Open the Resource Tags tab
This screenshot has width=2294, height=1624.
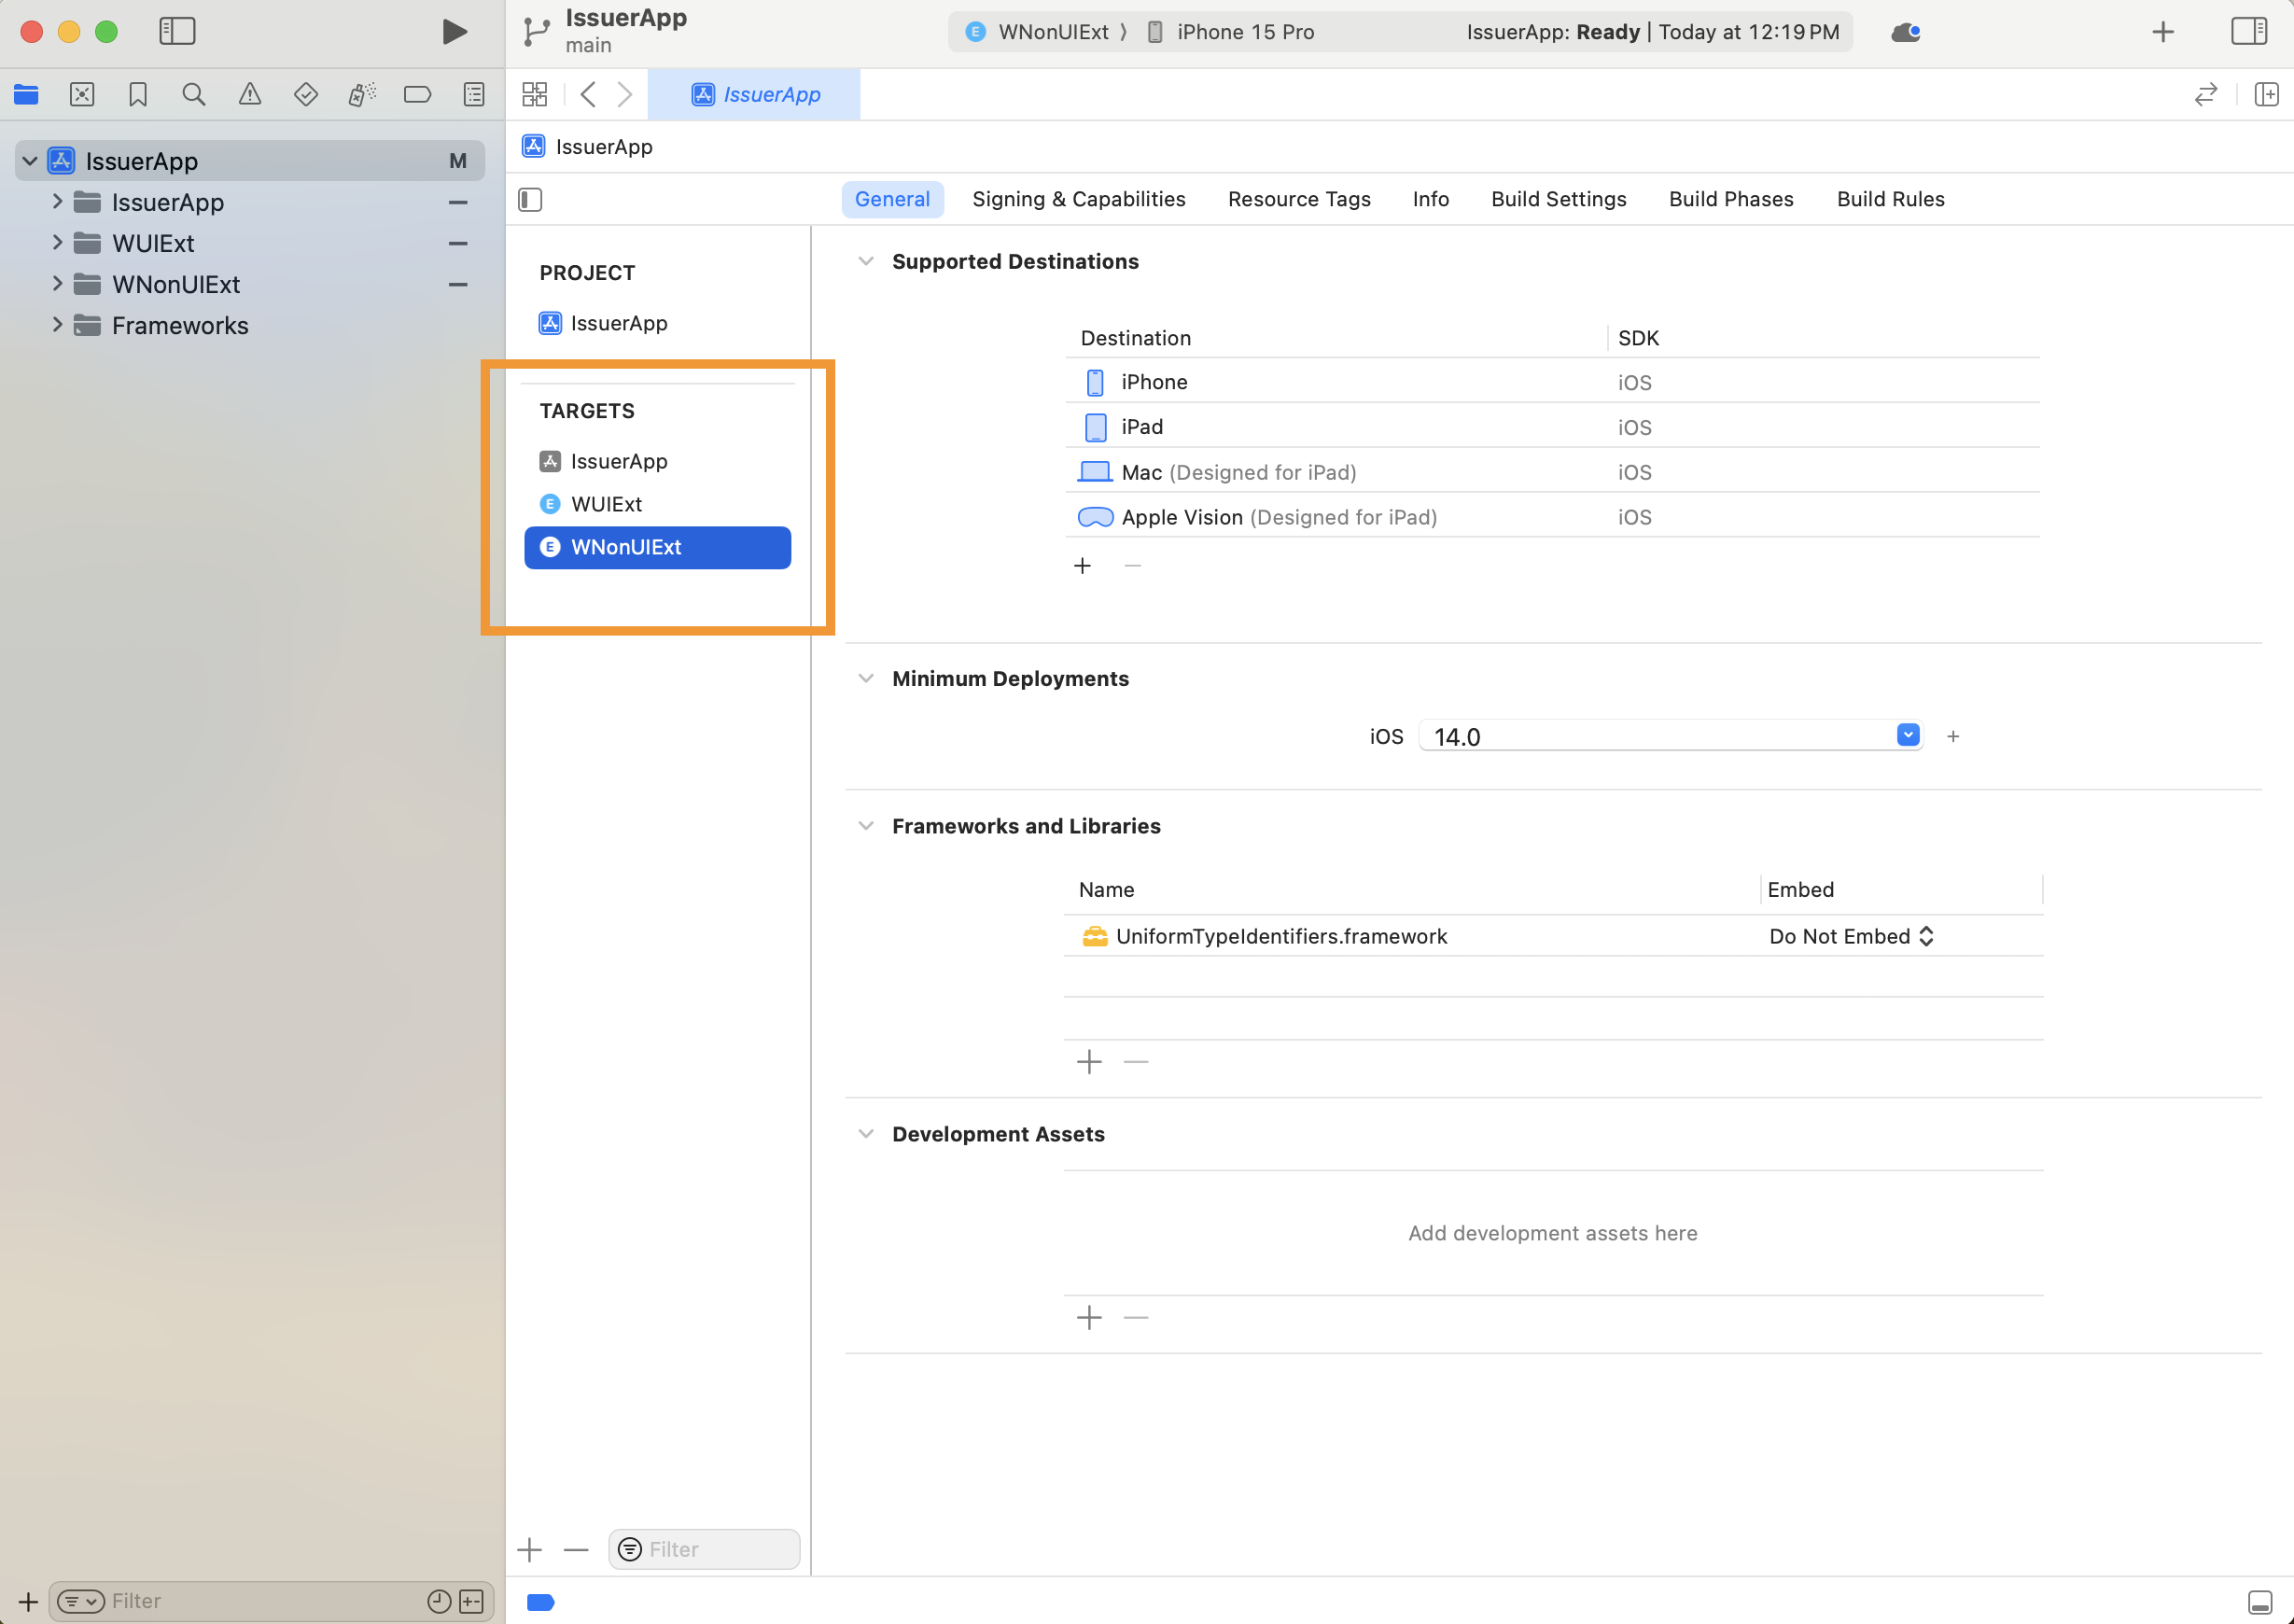(1299, 199)
